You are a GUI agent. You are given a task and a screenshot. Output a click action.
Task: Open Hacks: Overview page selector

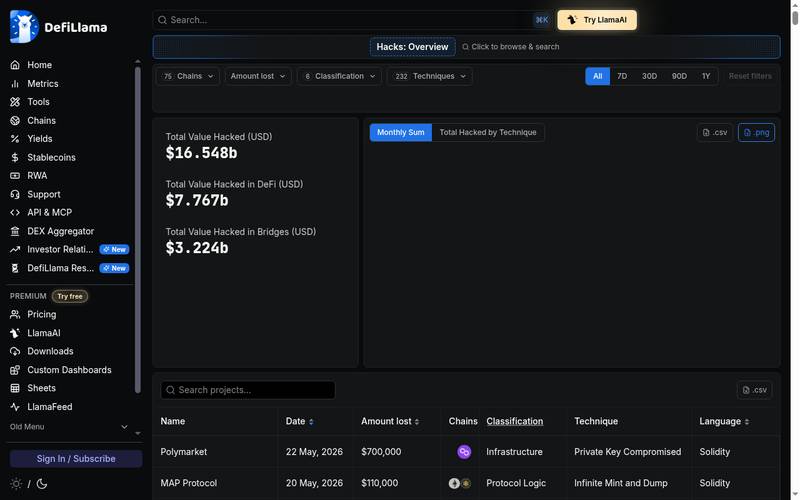412,47
